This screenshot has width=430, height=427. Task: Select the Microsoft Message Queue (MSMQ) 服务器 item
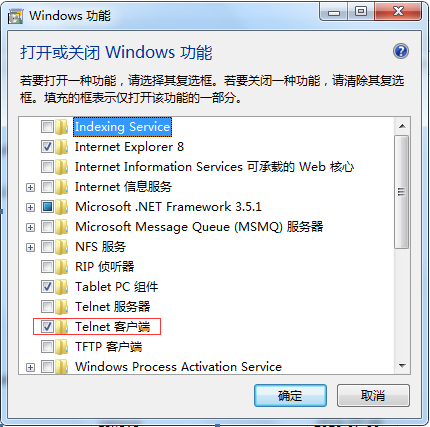[x=199, y=227]
